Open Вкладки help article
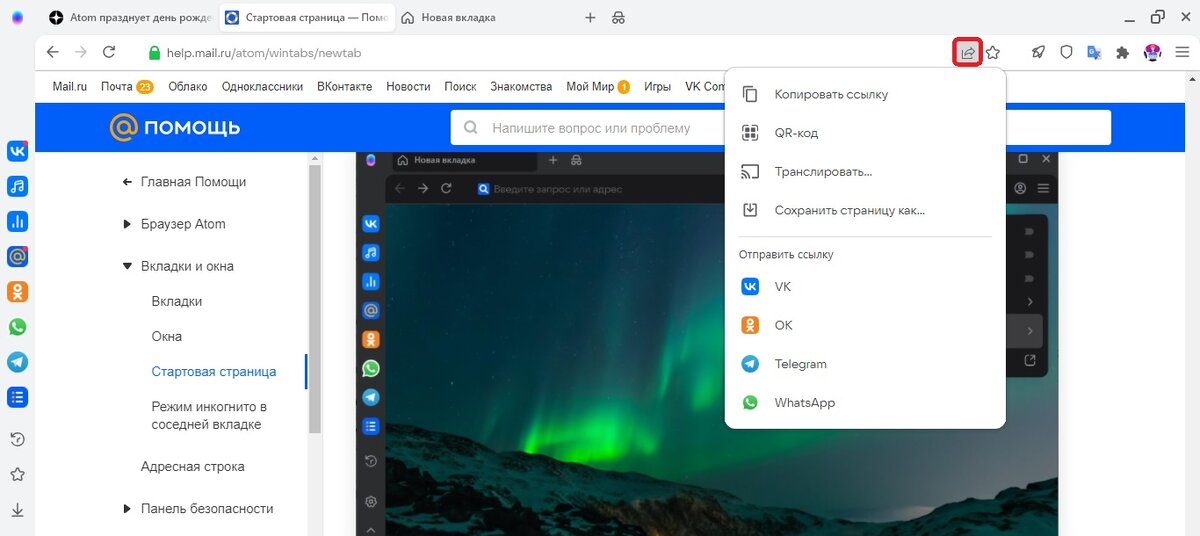1200x536 pixels. point(177,301)
